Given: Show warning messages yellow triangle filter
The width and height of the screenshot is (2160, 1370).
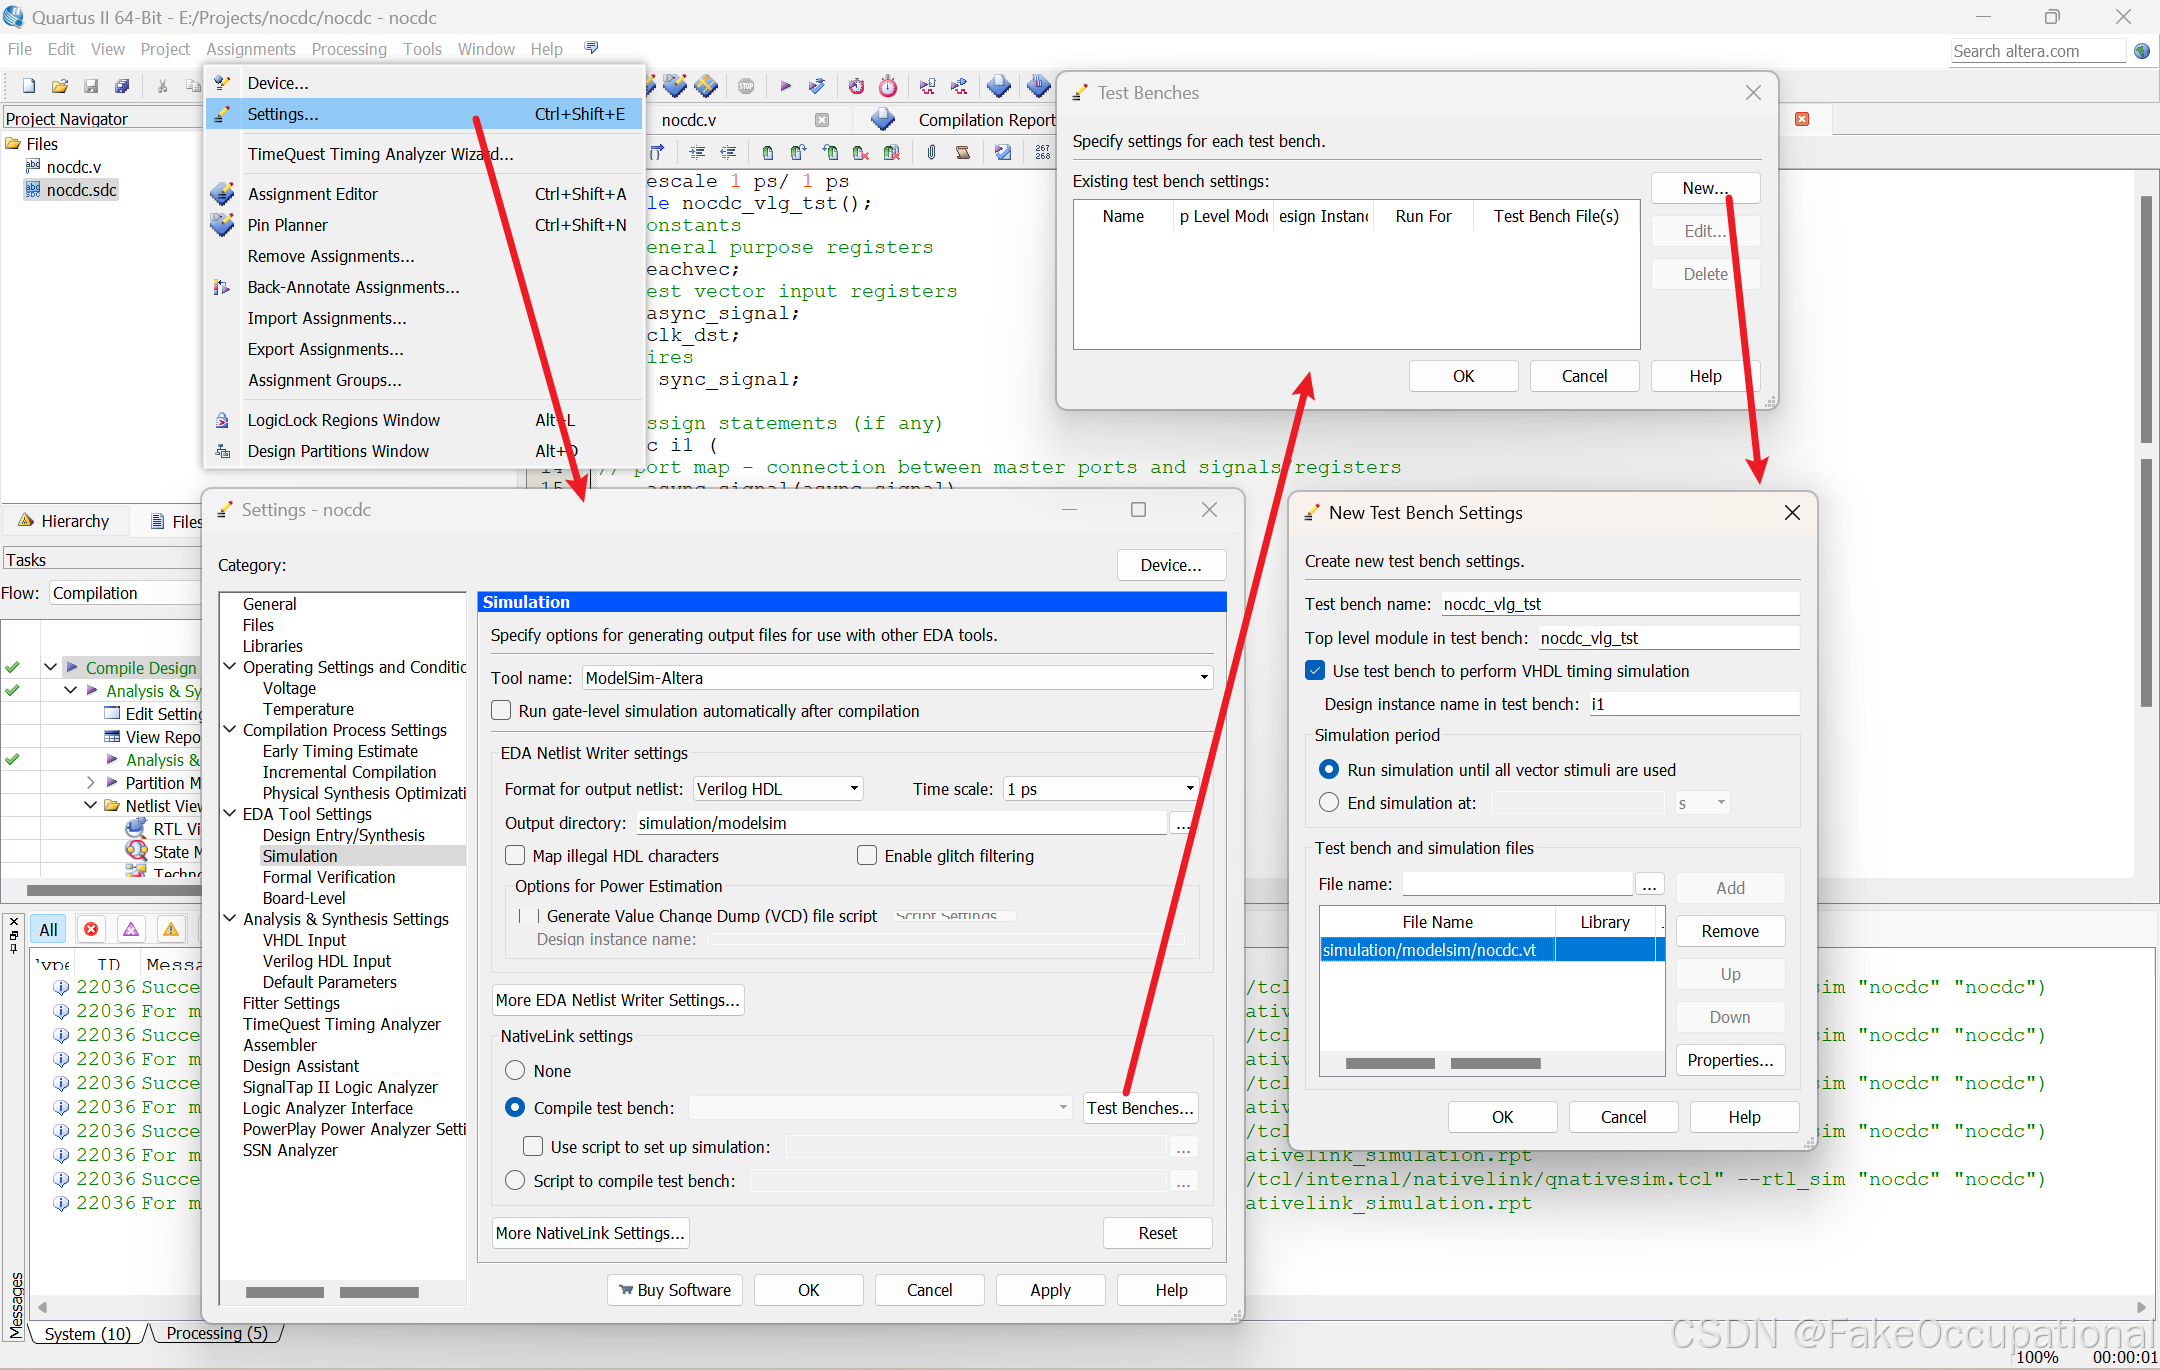Looking at the screenshot, I should coord(171,929).
